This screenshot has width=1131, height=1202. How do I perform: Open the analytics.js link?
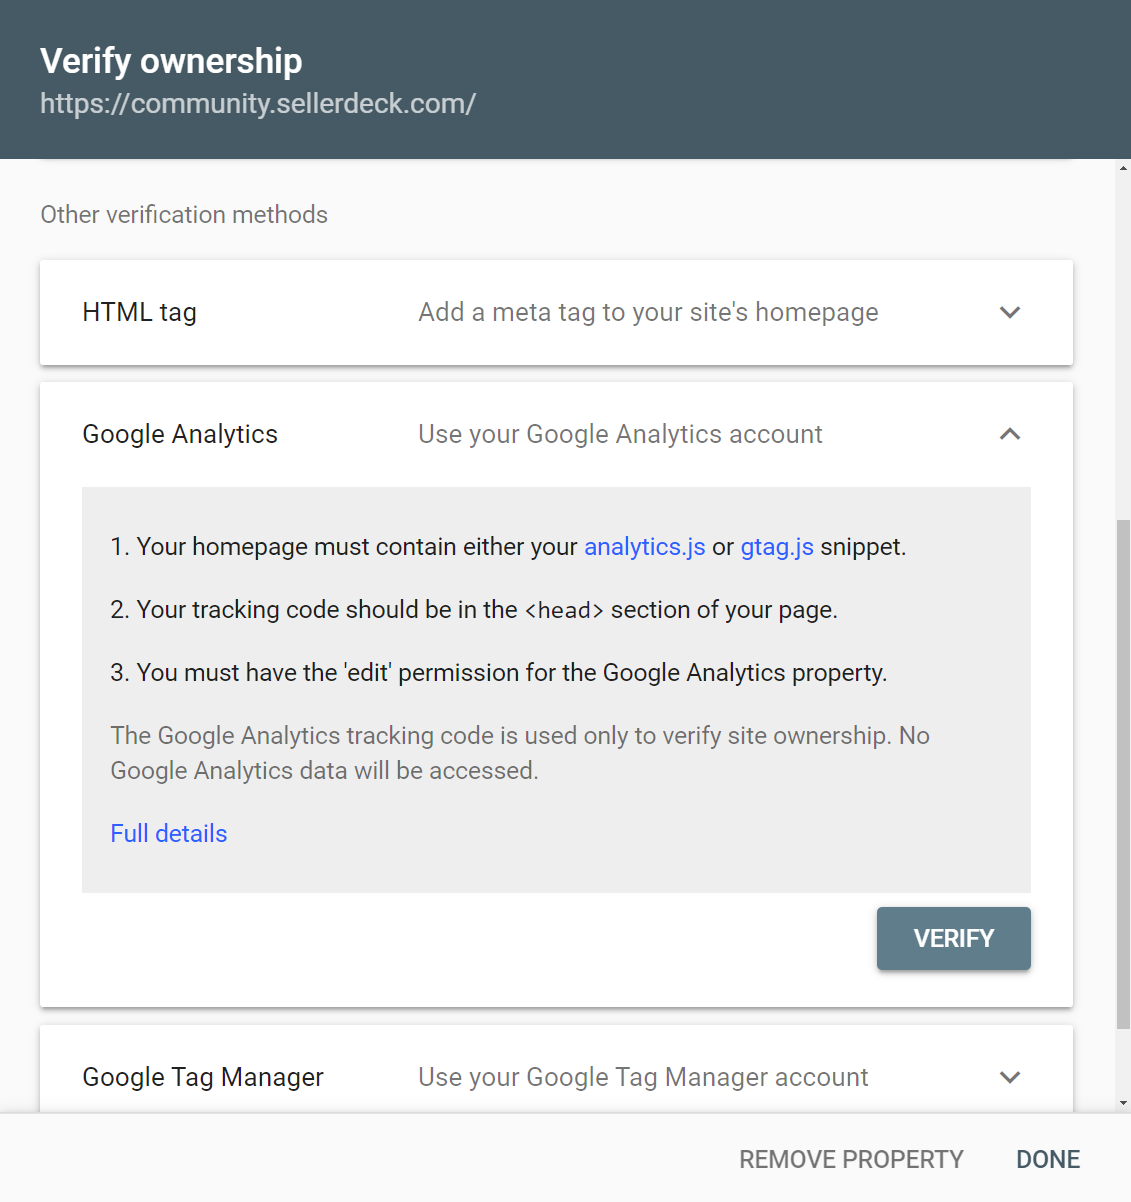(644, 547)
